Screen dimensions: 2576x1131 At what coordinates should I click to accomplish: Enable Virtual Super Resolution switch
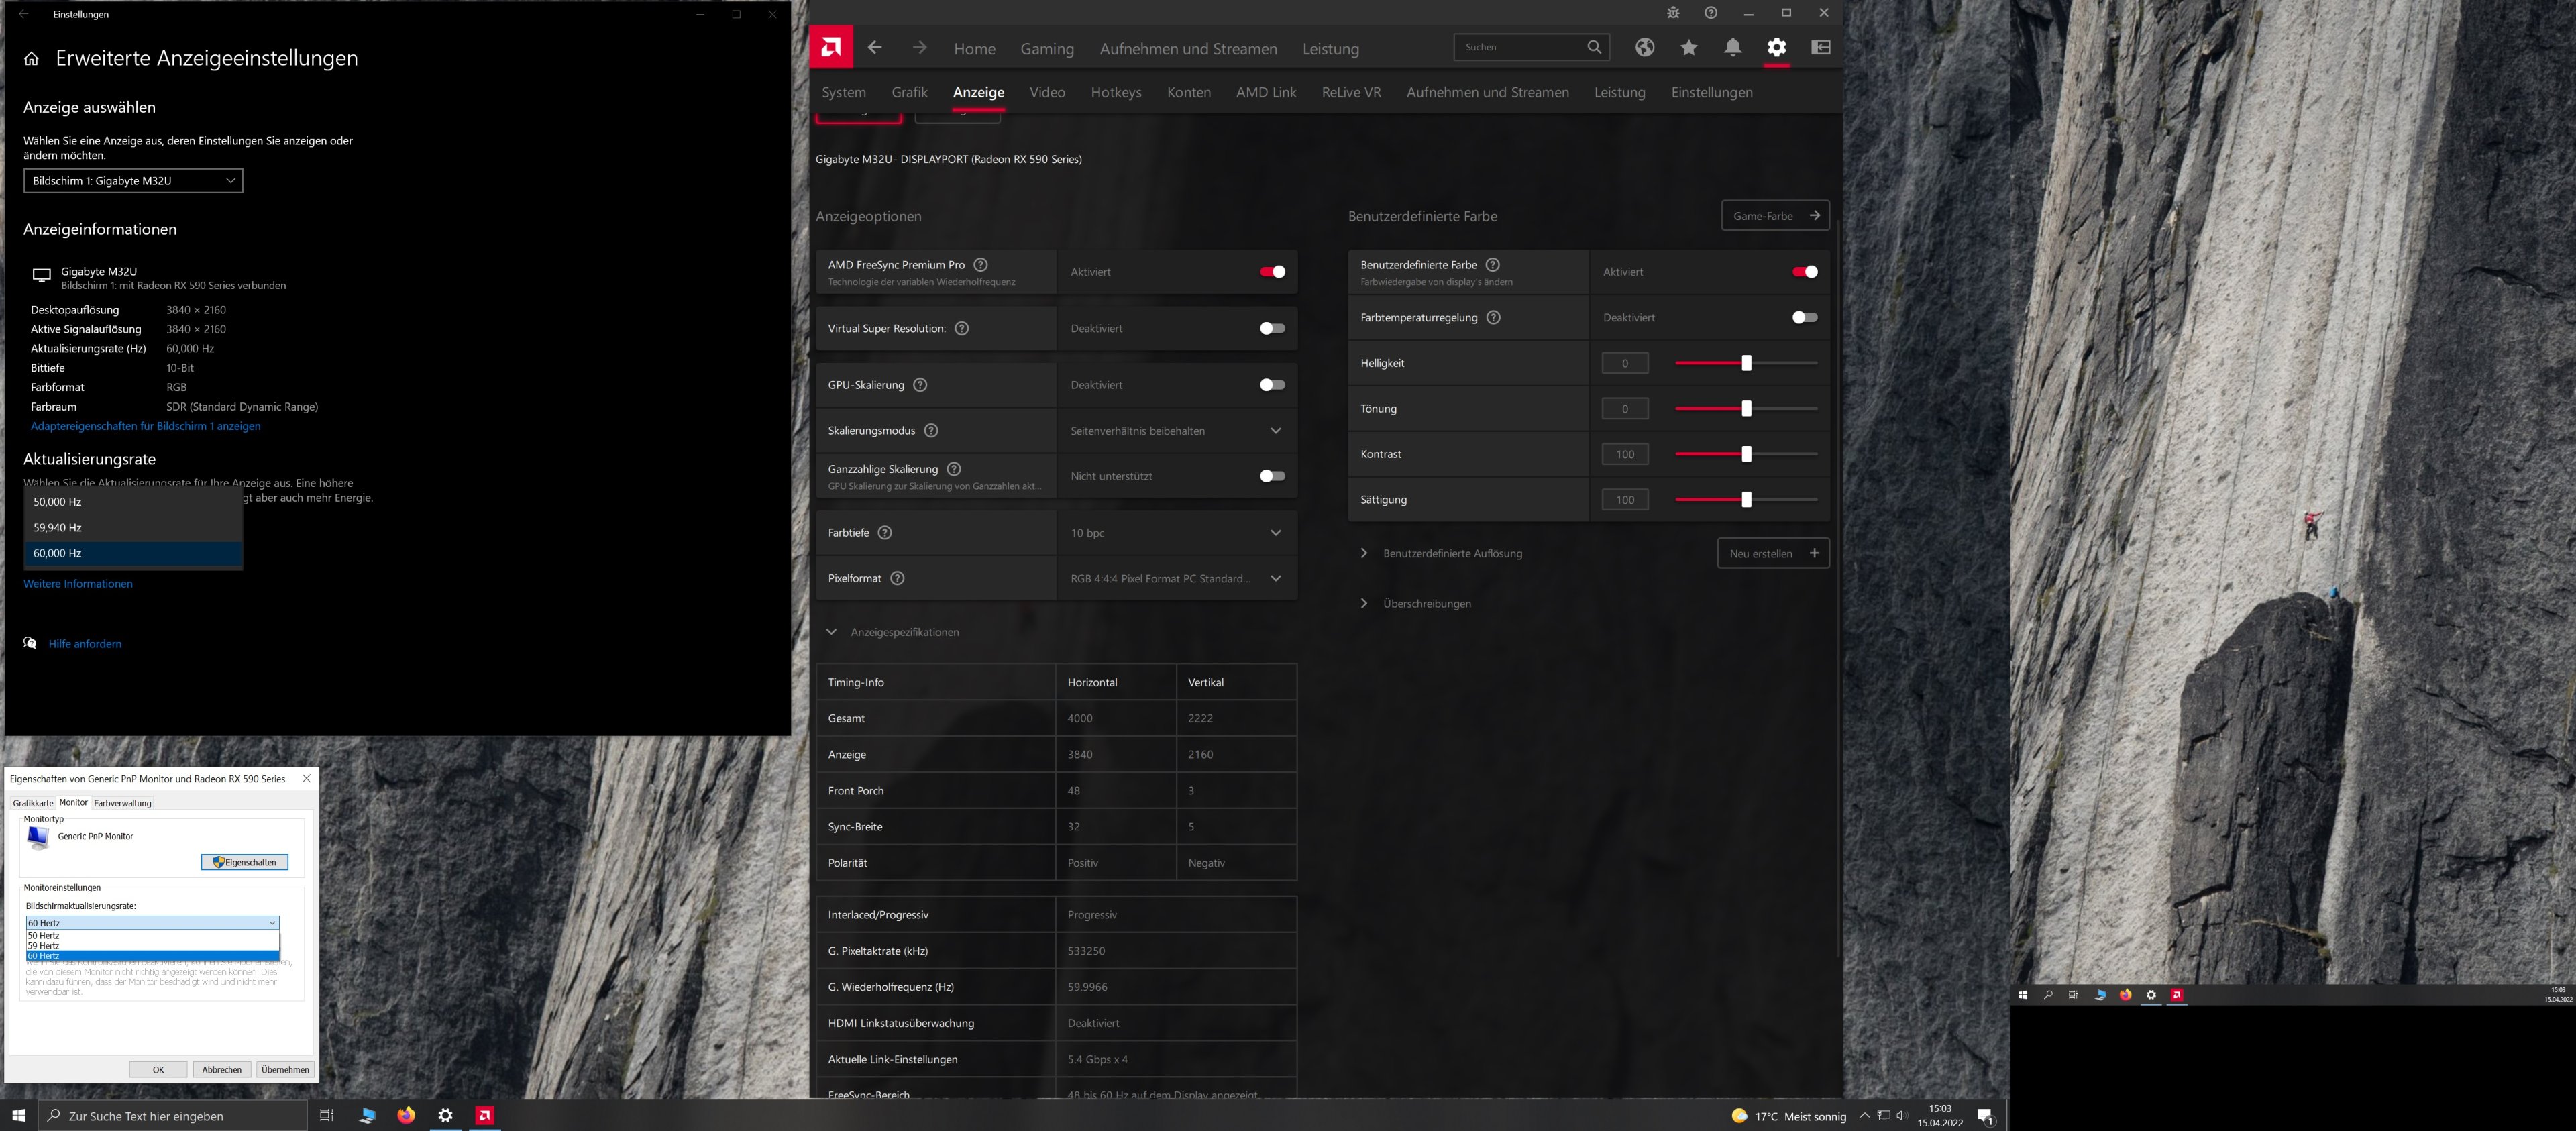point(1272,328)
